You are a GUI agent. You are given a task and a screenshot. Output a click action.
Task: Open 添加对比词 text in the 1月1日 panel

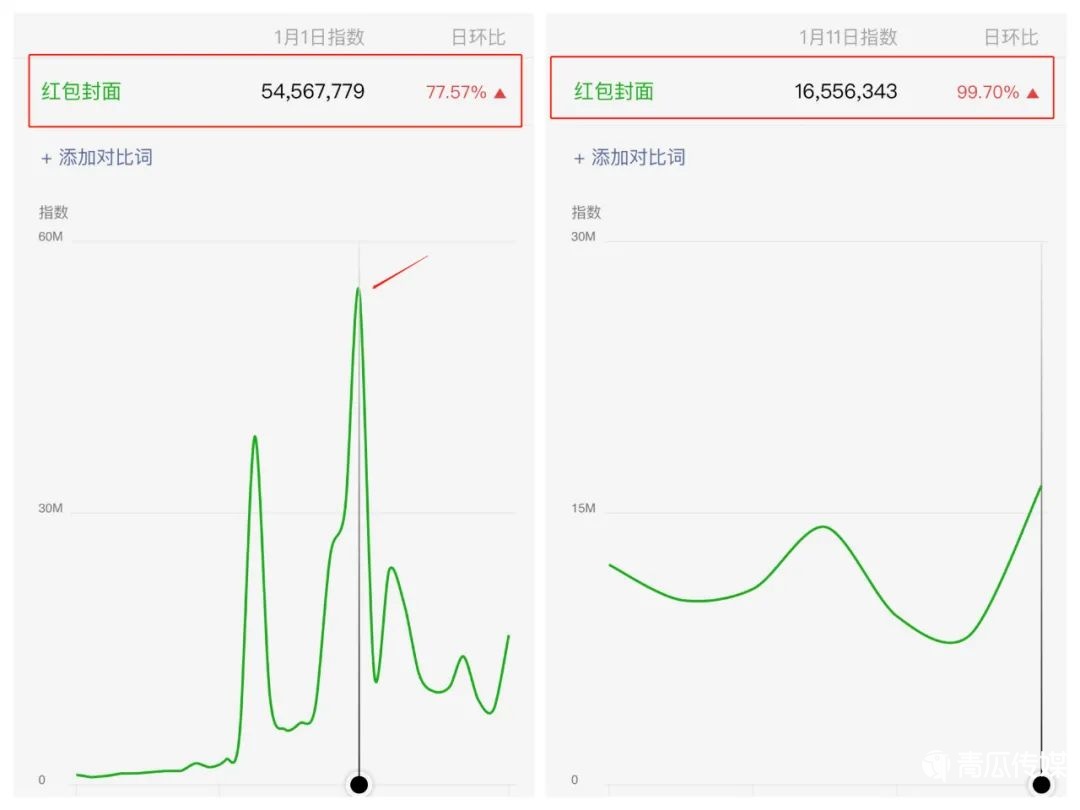click(106, 157)
